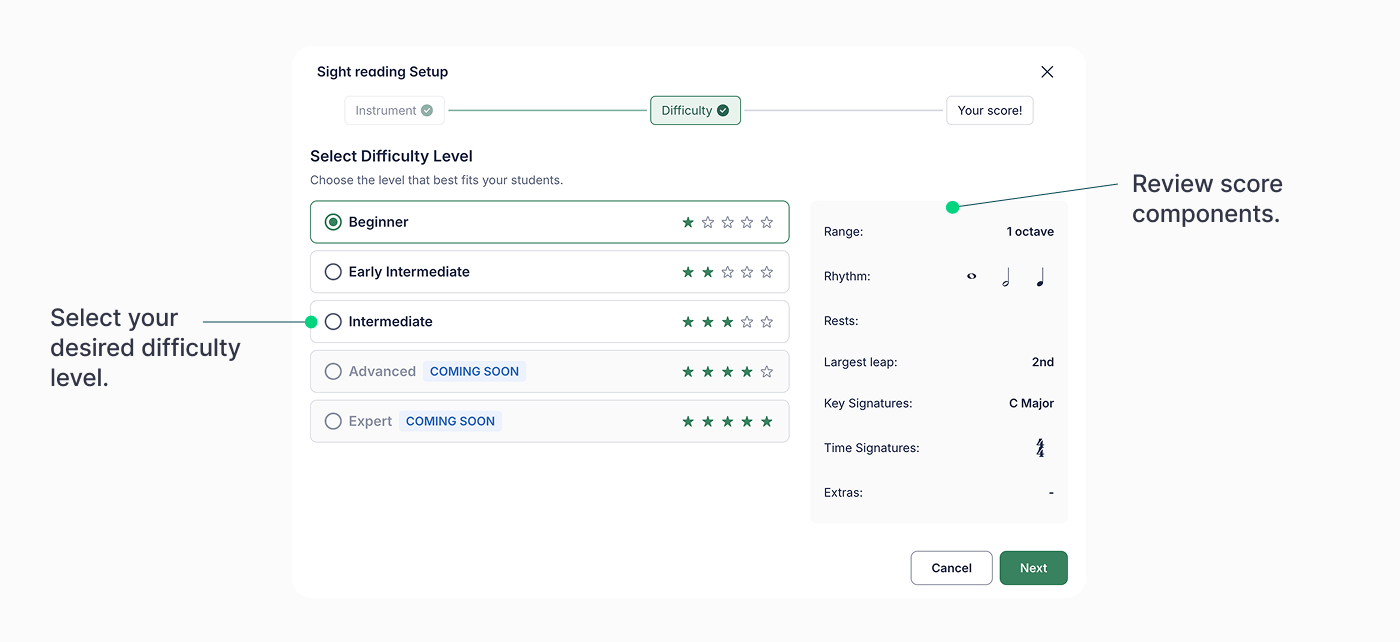
Task: Click the checkmark icon on Difficulty step
Action: pyautogui.click(x=723, y=111)
